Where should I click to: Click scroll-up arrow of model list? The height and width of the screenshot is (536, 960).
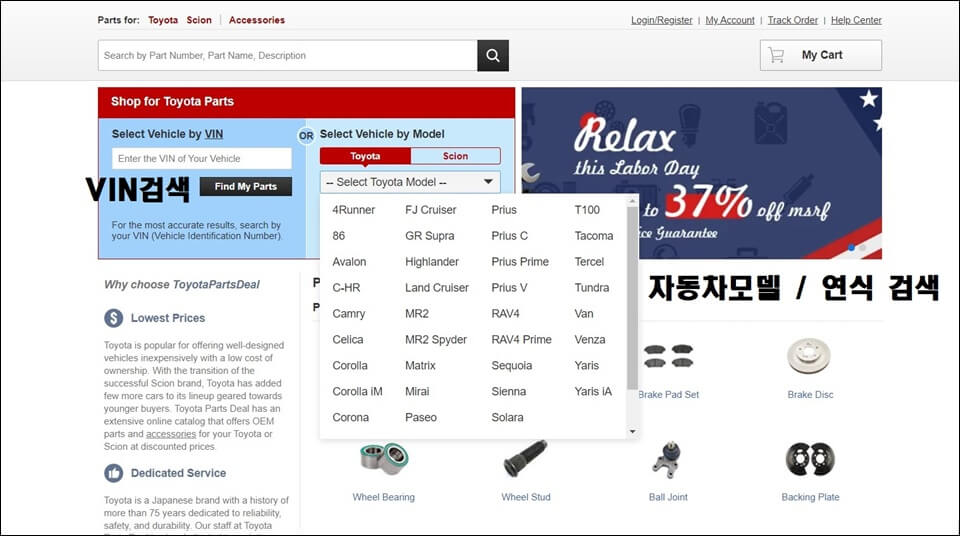(632, 202)
